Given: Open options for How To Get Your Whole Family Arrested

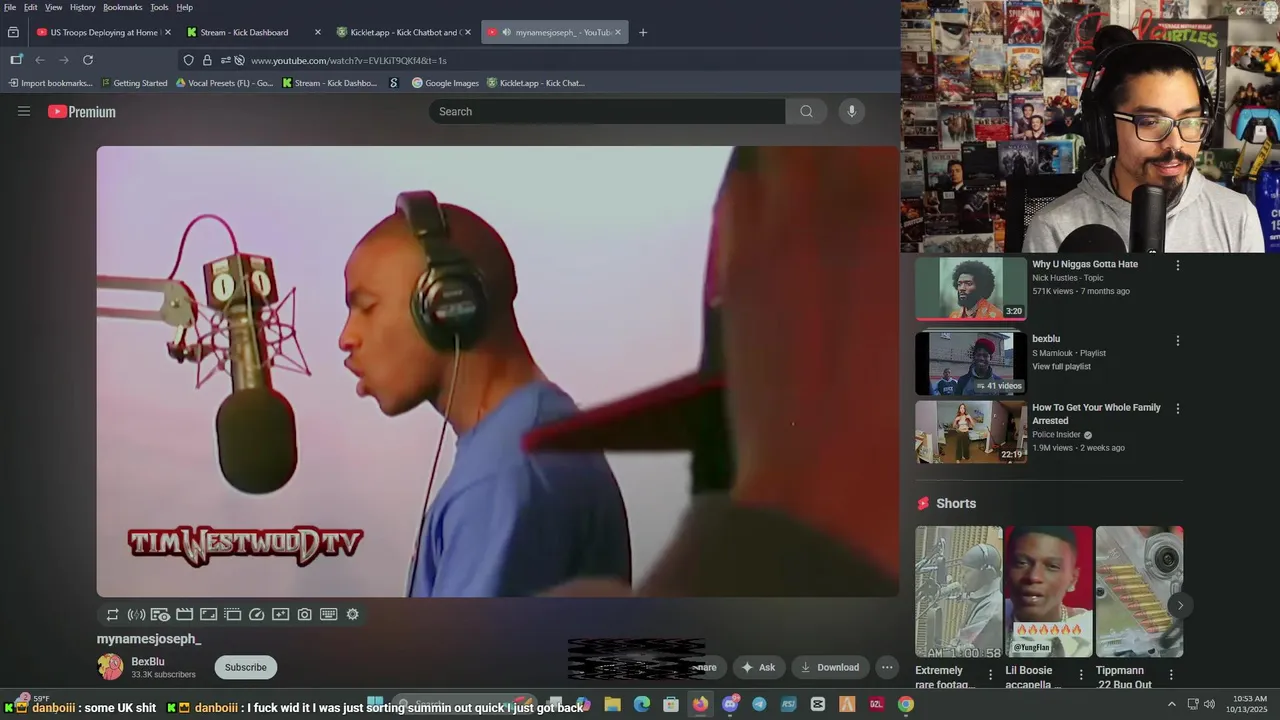Looking at the screenshot, I should [1177, 408].
